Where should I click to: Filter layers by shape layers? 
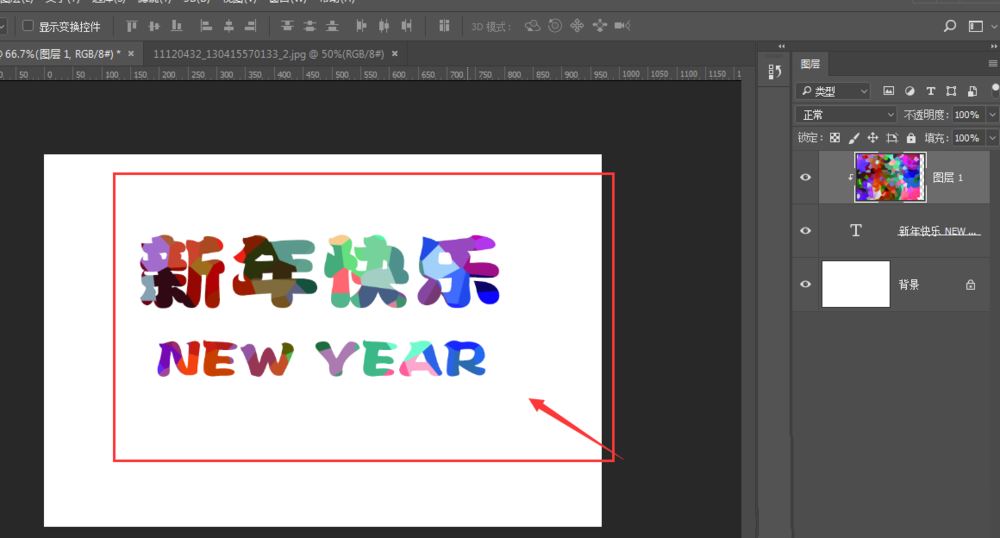tap(951, 91)
